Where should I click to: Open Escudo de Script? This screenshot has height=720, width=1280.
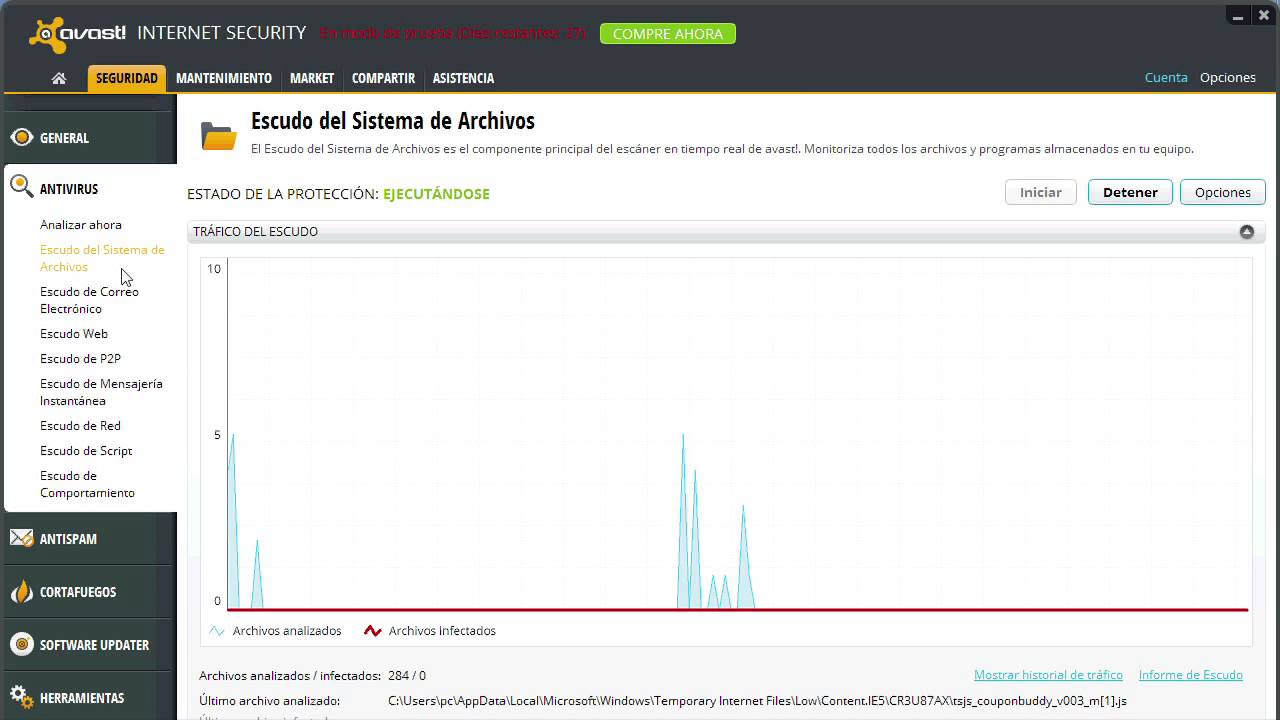click(x=86, y=451)
